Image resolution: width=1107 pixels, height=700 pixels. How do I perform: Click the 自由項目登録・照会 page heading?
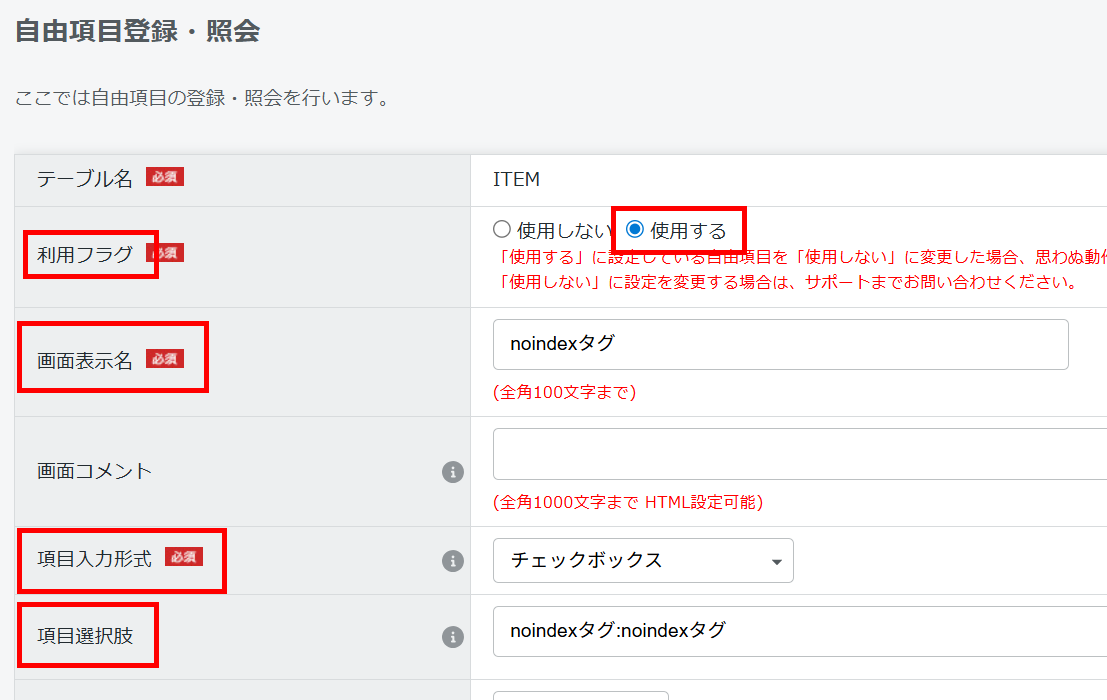click(138, 31)
